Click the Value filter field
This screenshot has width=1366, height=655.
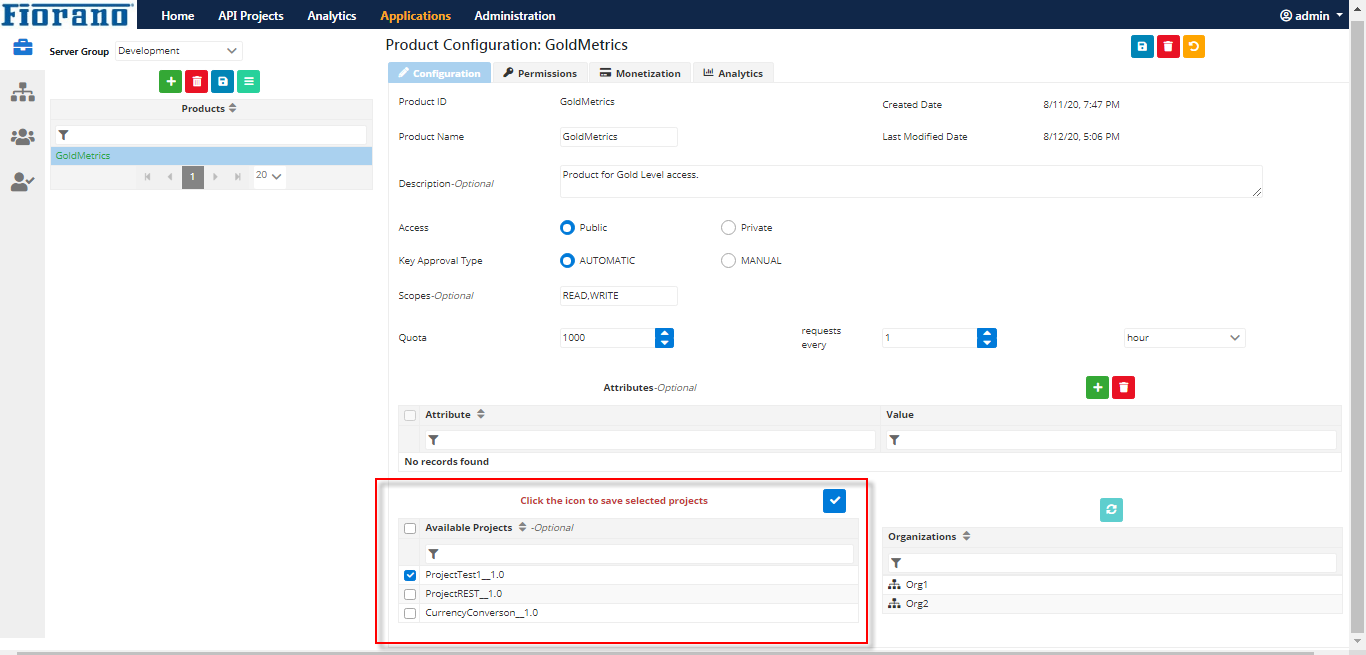[x=1111, y=440]
